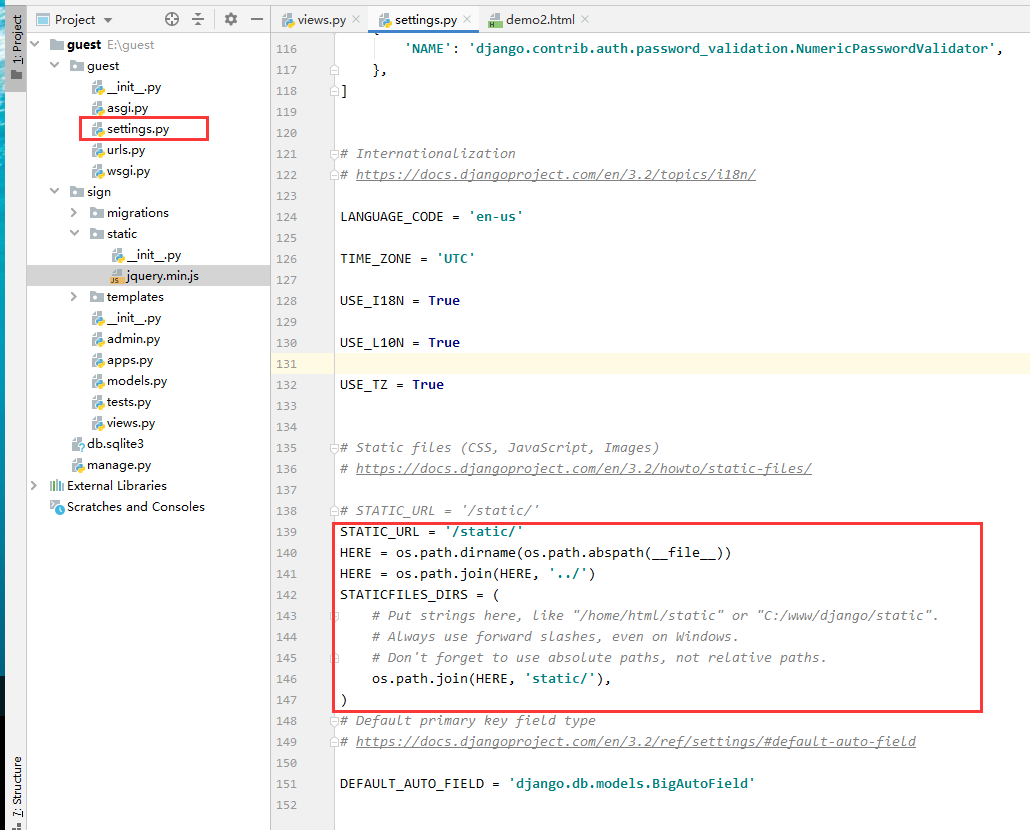The height and width of the screenshot is (830, 1030).
Task: Click line number 140 in the gutter
Action: tap(287, 552)
